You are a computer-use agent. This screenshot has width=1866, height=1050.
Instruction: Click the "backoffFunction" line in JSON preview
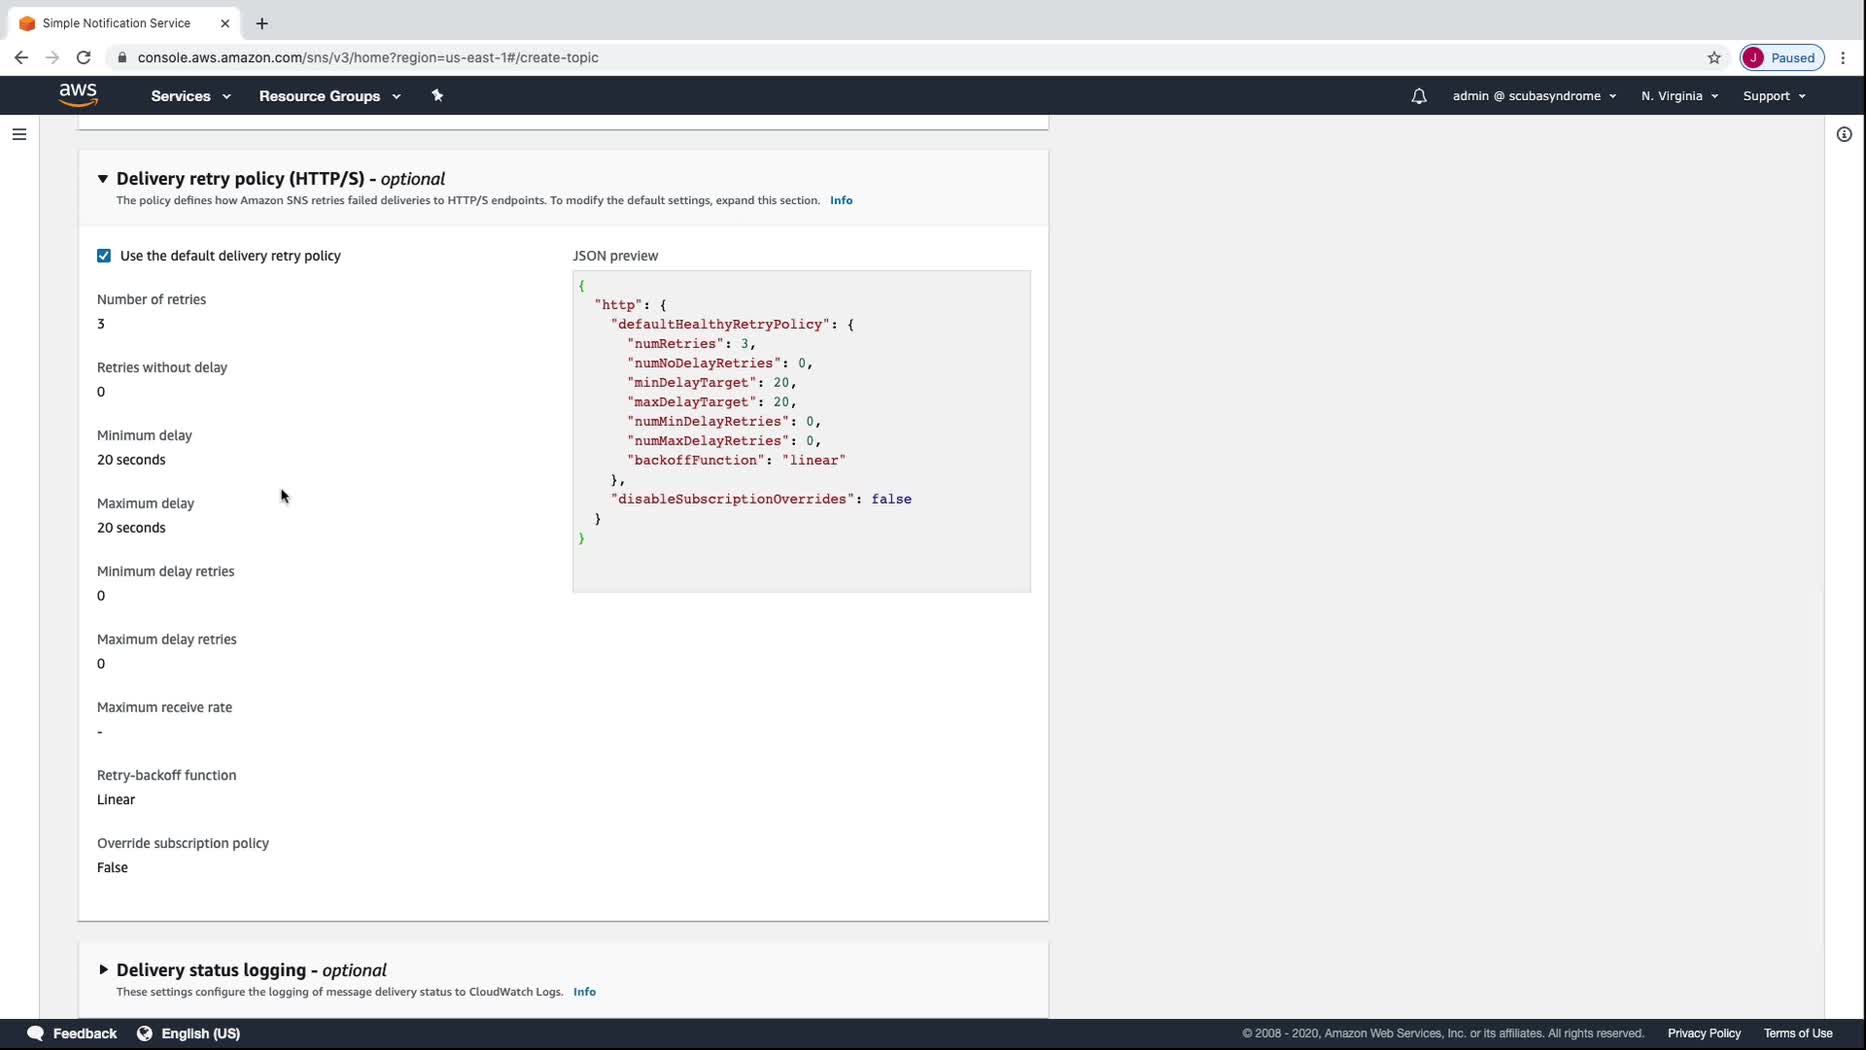[736, 461]
